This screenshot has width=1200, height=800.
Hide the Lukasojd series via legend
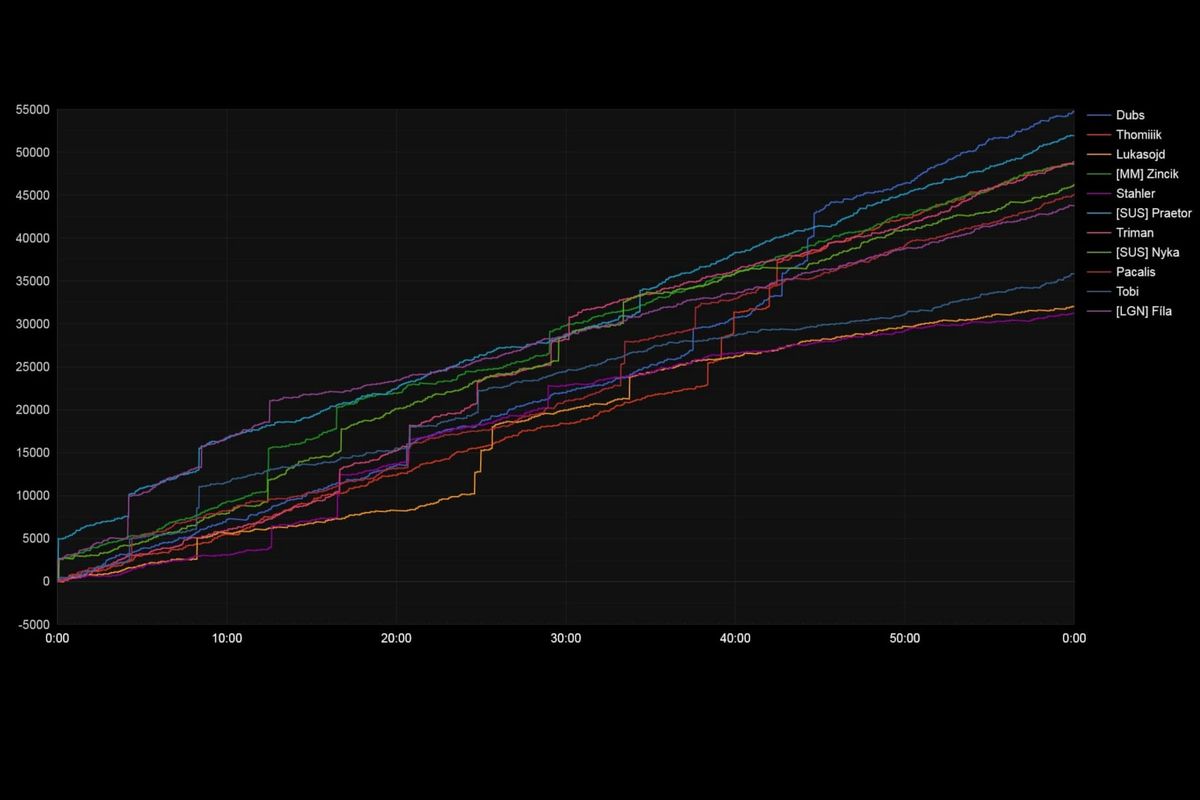tap(1126, 155)
